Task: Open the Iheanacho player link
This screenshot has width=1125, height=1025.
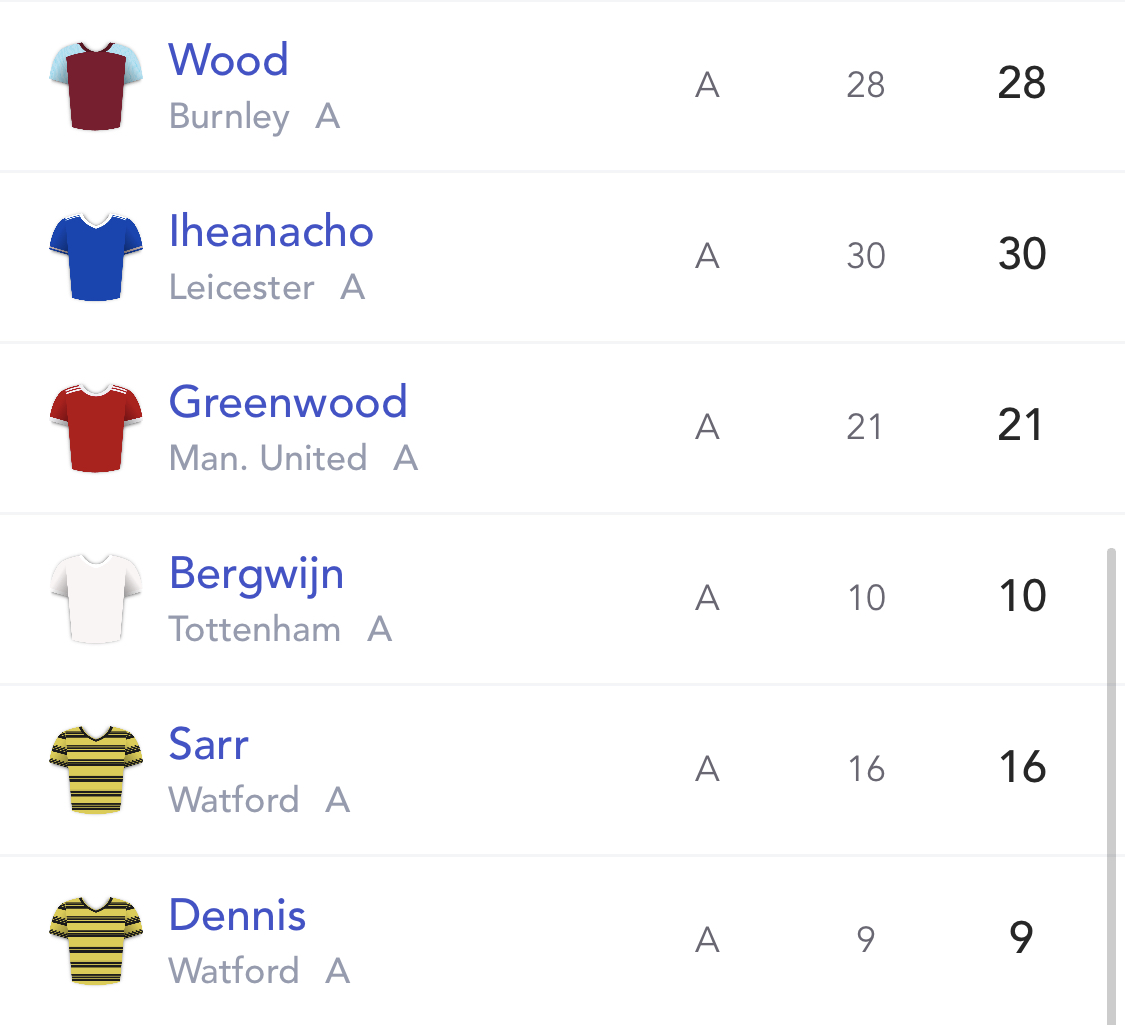Action: click(271, 231)
